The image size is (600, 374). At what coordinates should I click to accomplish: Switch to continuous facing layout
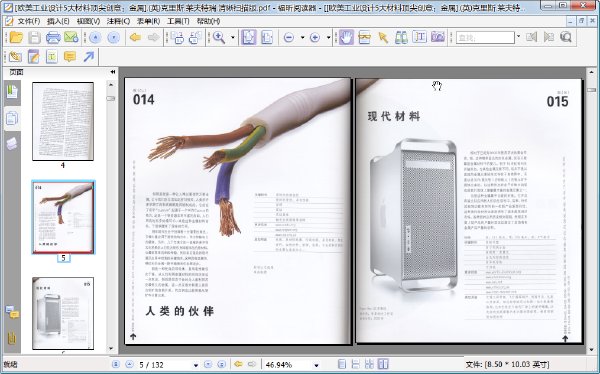tap(369, 364)
